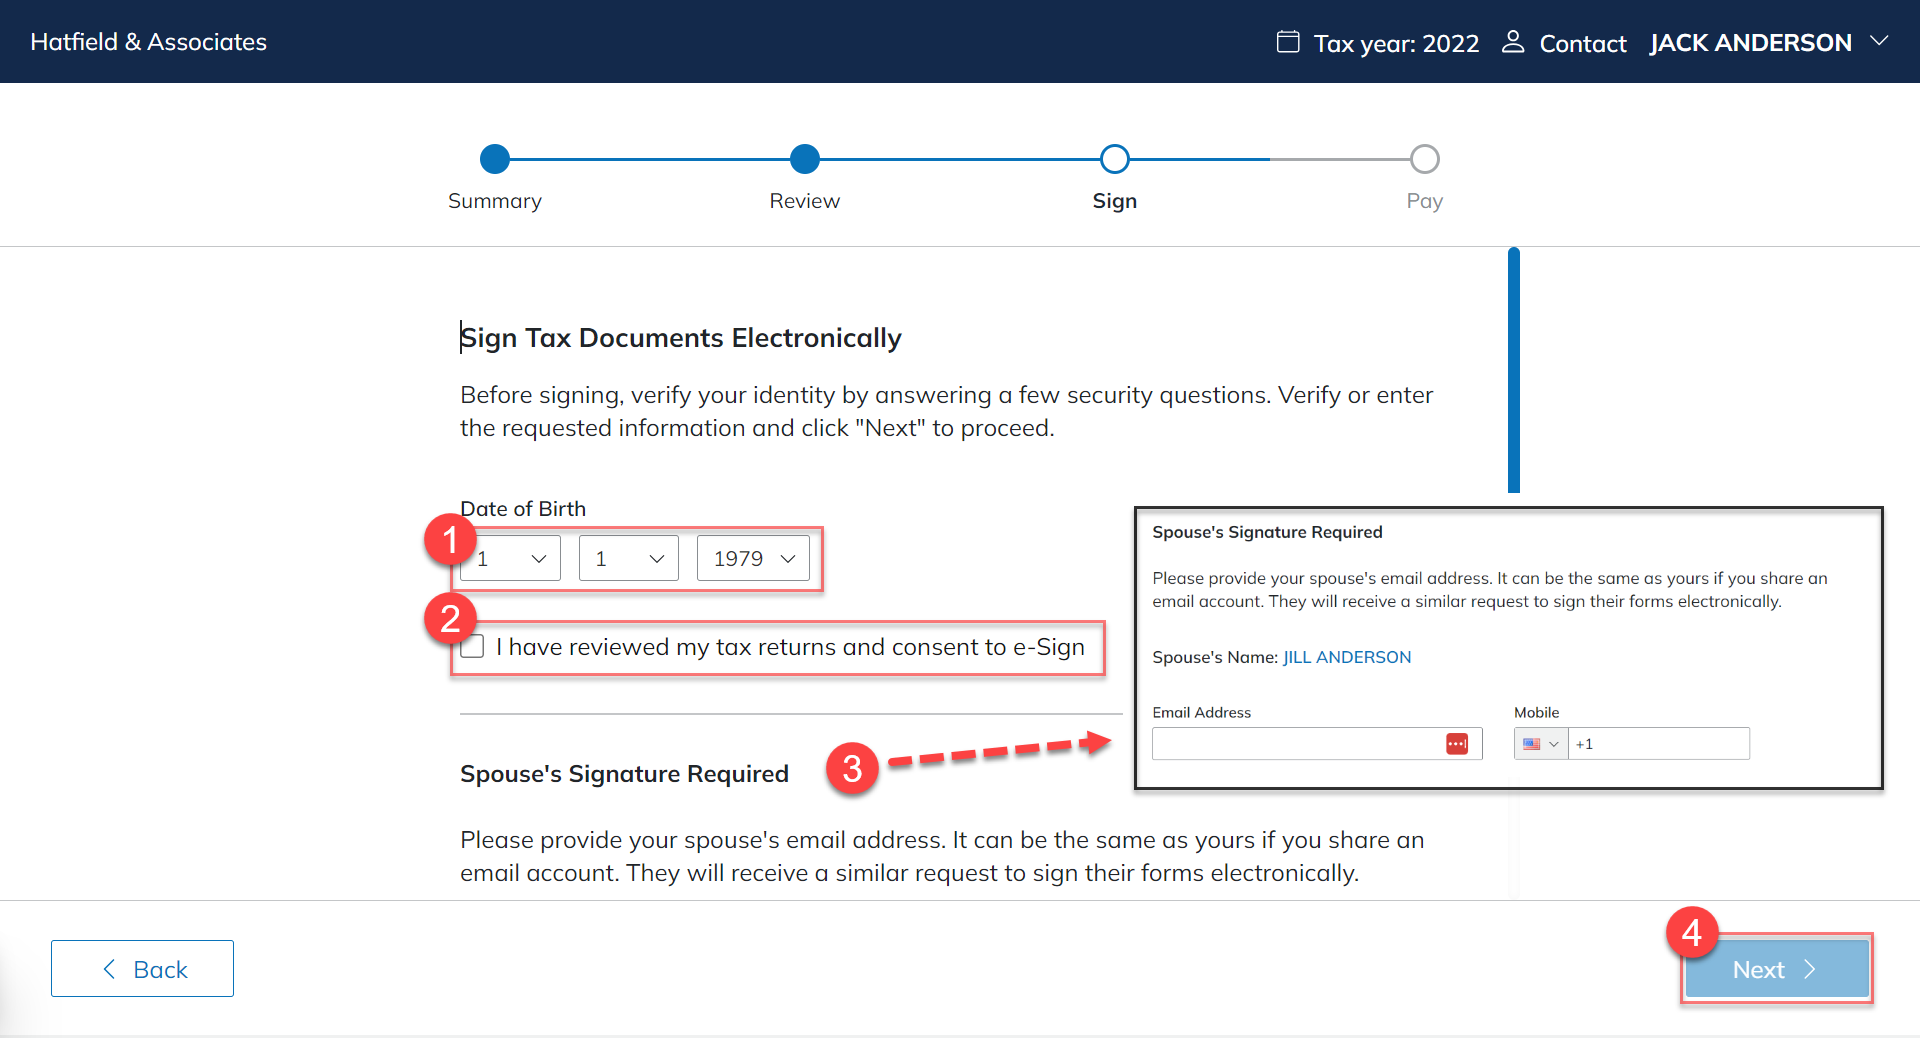Click the red step 3 annotation badge
1920x1038 pixels.
point(852,769)
